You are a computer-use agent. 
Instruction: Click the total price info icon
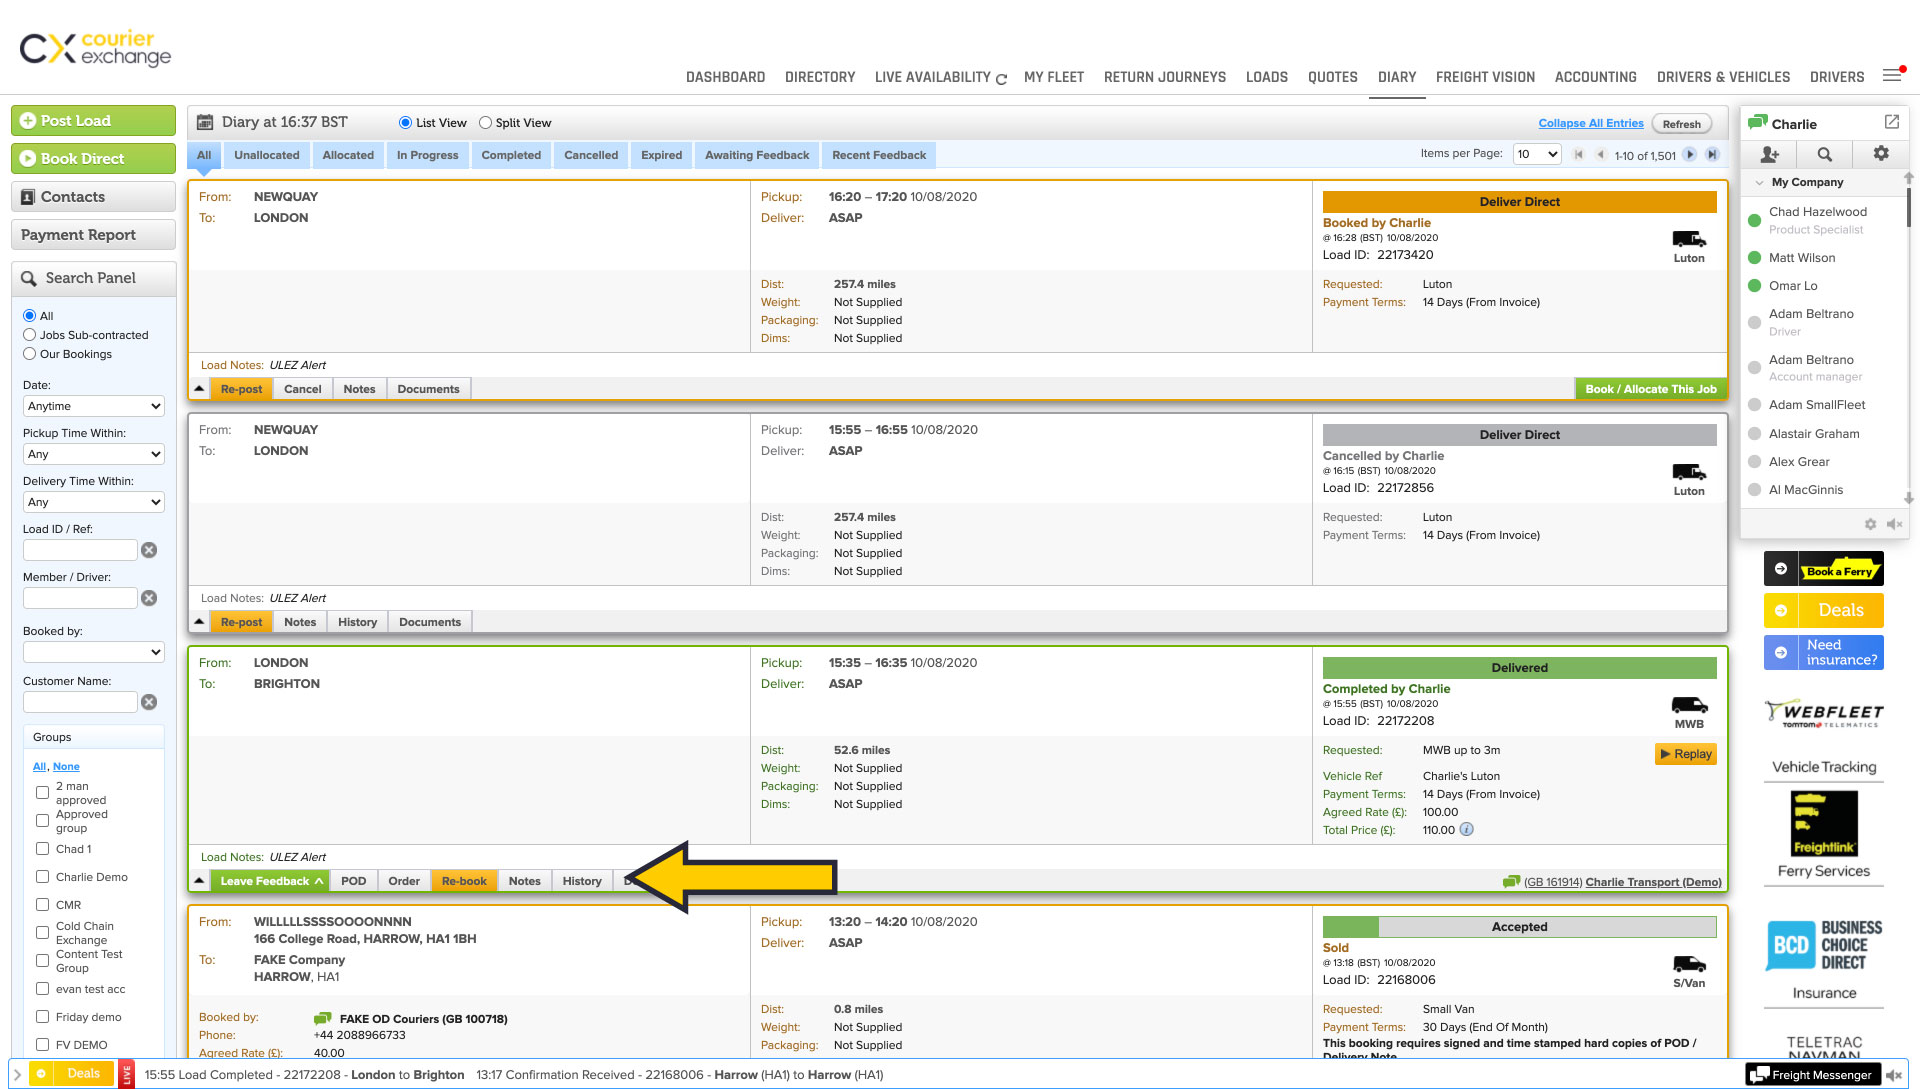point(1466,830)
